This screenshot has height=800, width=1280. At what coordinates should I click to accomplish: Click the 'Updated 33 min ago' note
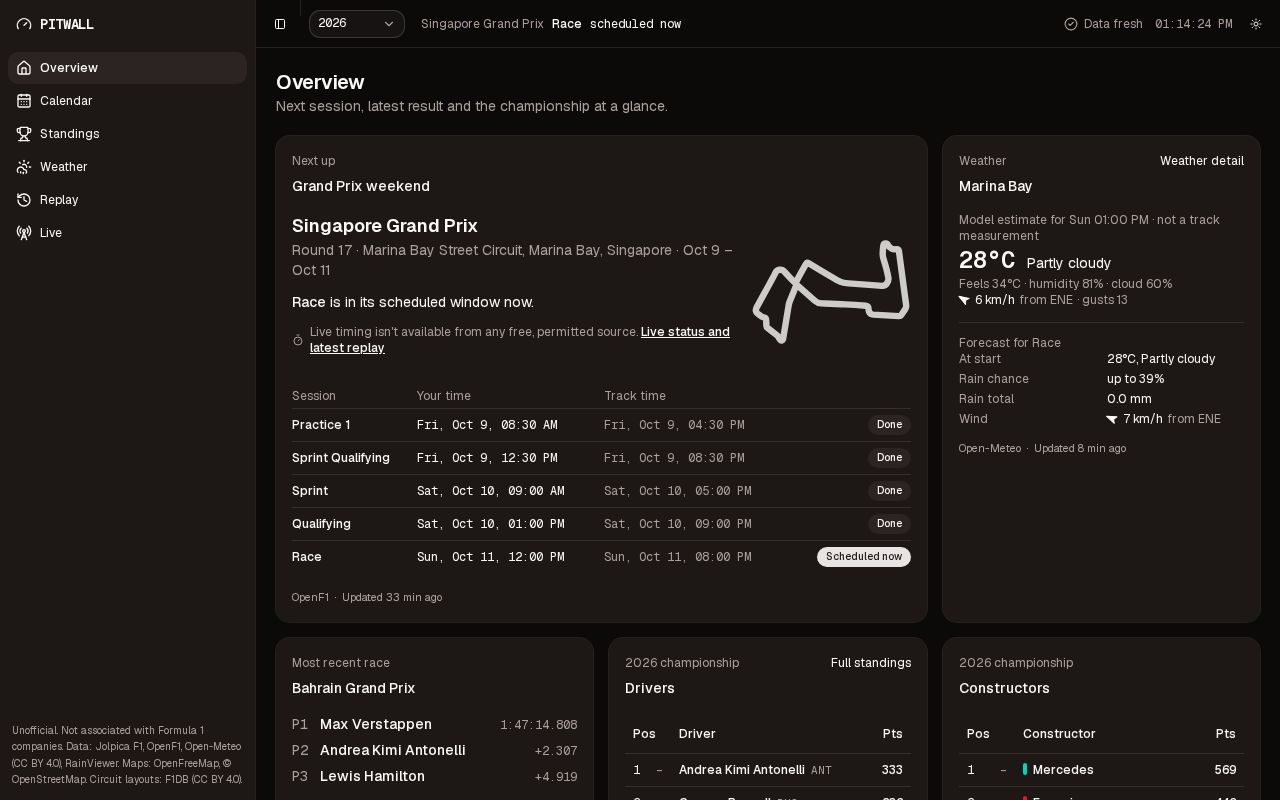tap(392, 597)
